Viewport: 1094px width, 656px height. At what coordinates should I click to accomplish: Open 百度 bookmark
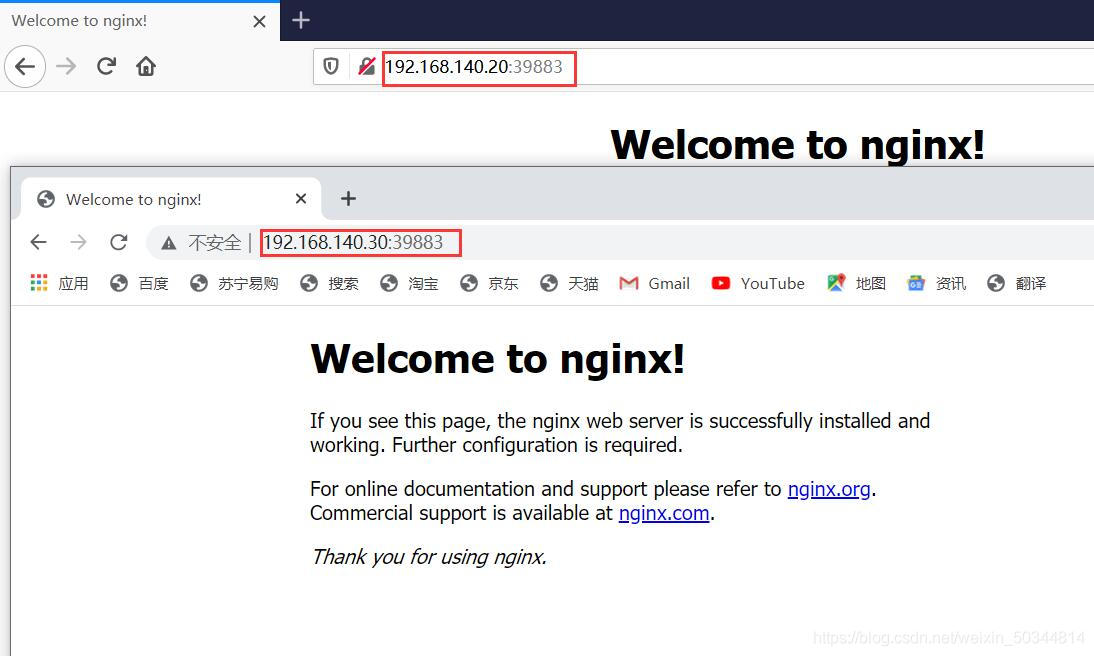coord(140,283)
